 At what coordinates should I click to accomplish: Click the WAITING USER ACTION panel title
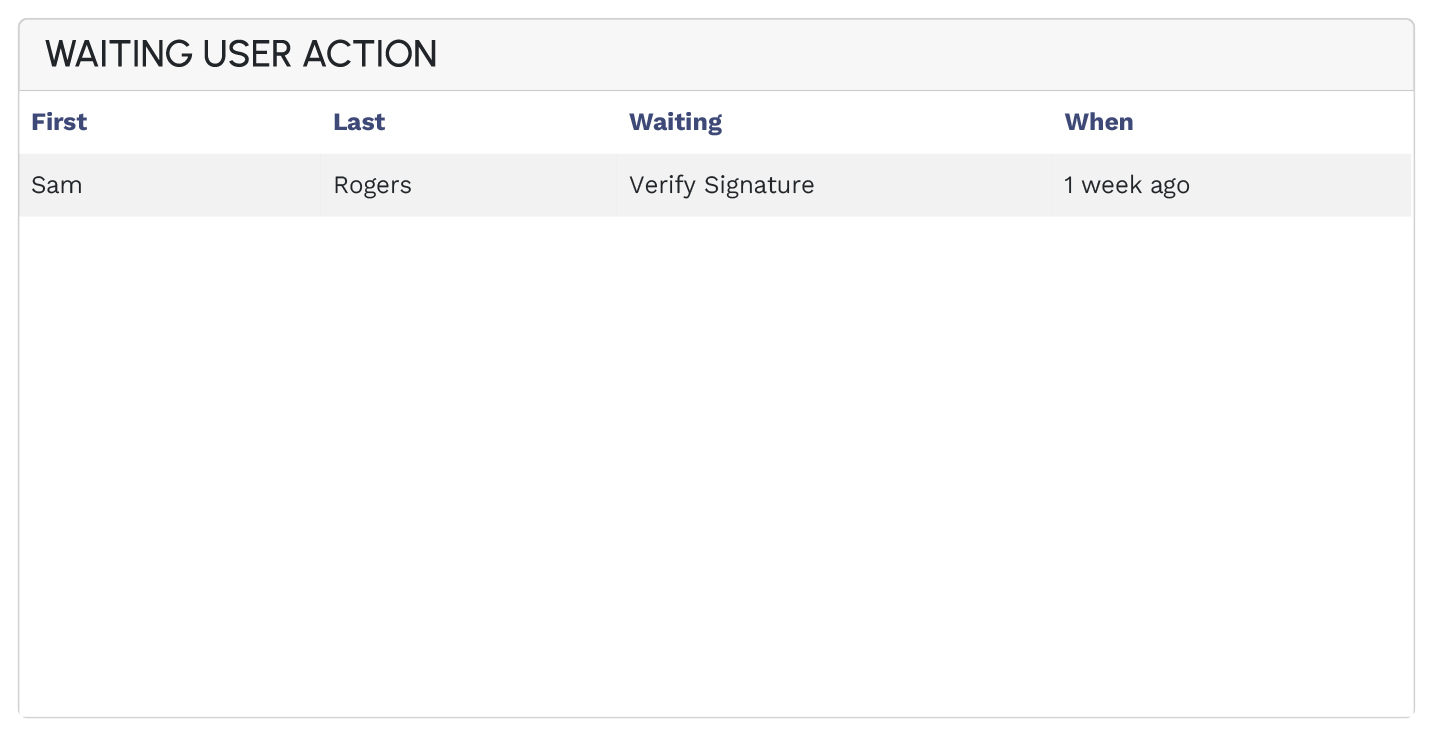coord(241,54)
